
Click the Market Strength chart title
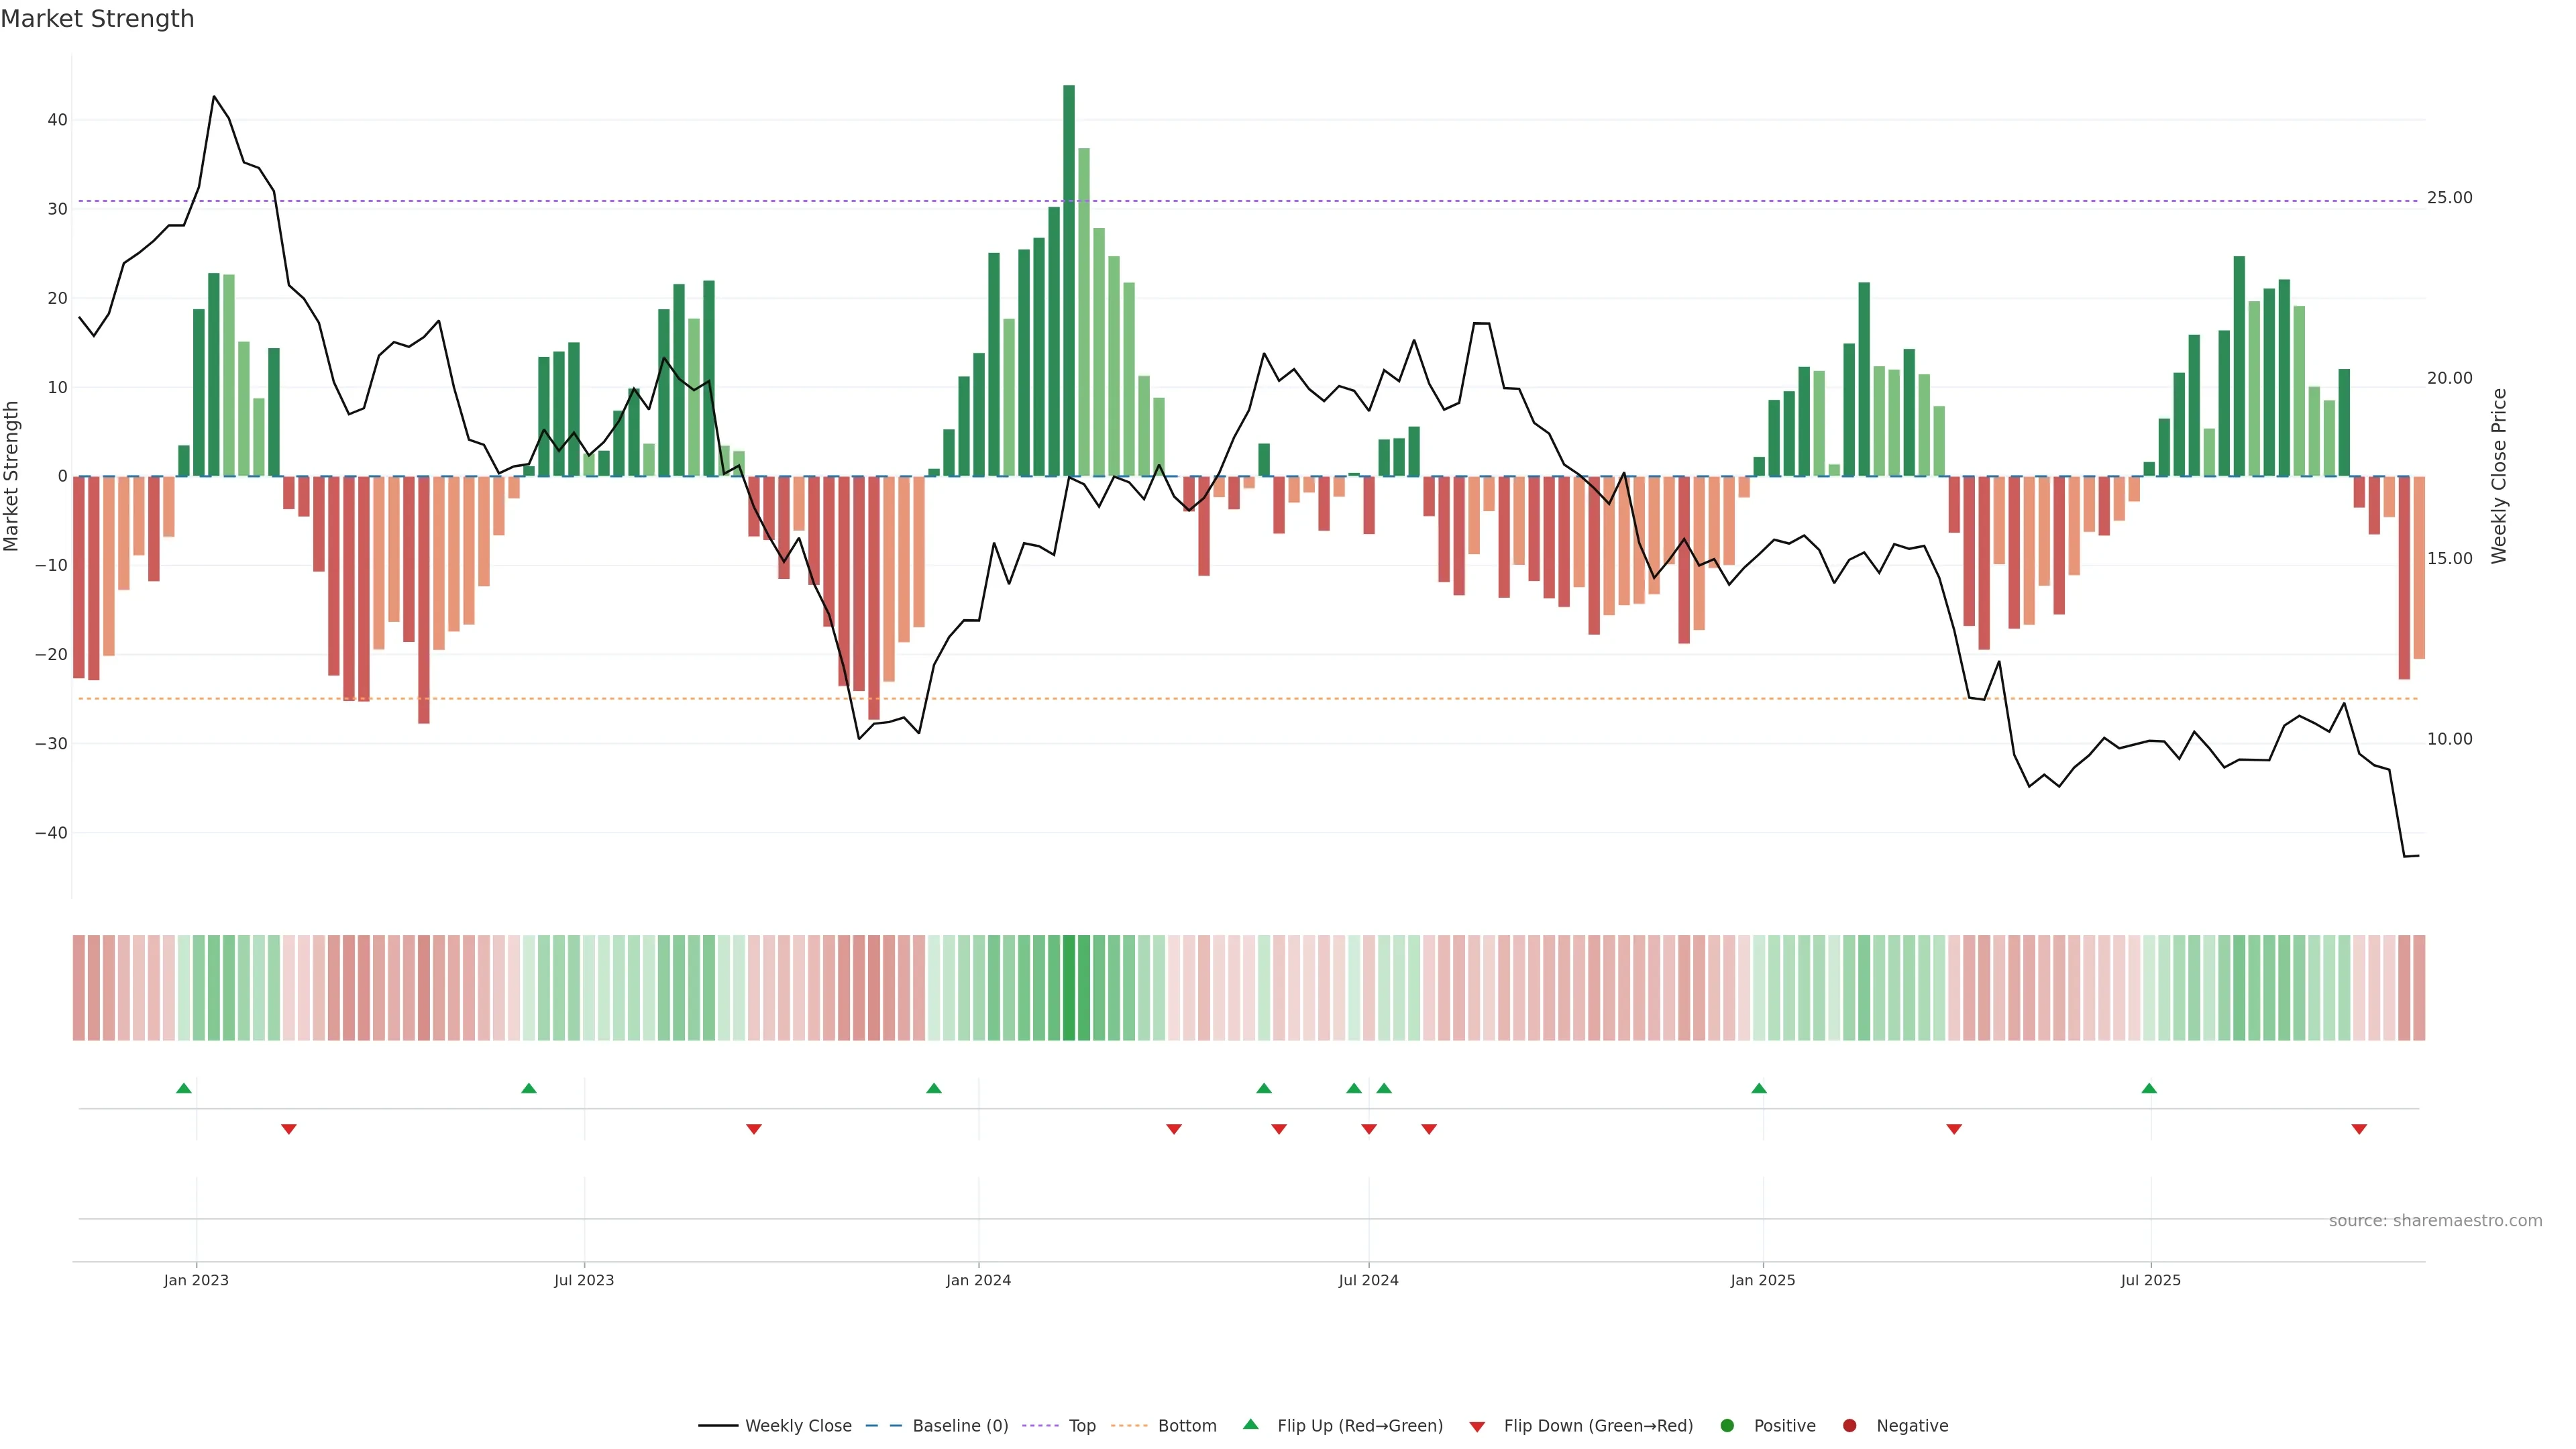[97, 19]
